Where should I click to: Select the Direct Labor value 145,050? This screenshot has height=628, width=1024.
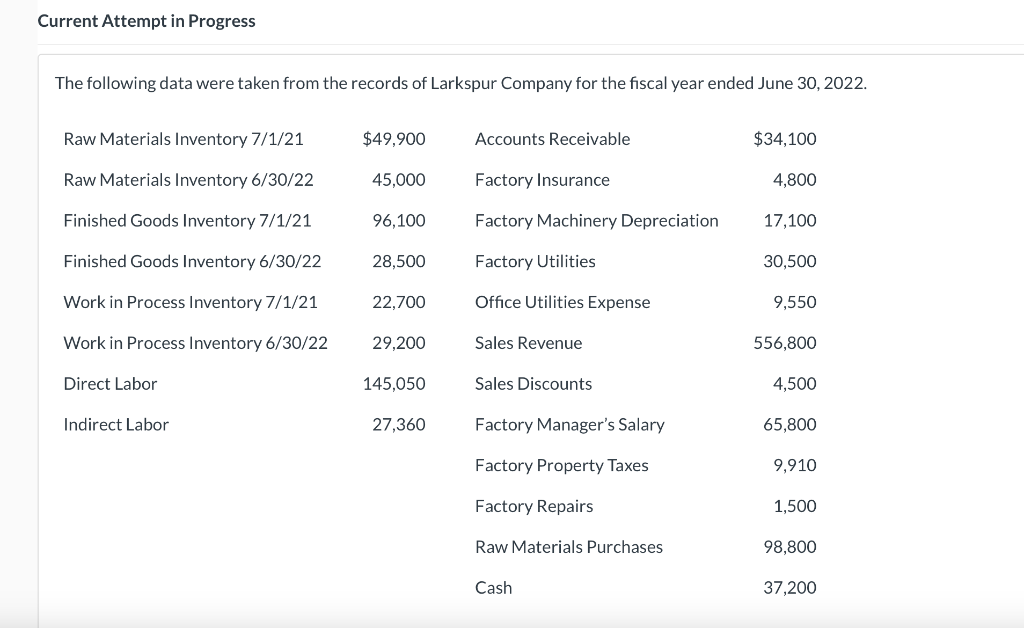[x=394, y=384]
